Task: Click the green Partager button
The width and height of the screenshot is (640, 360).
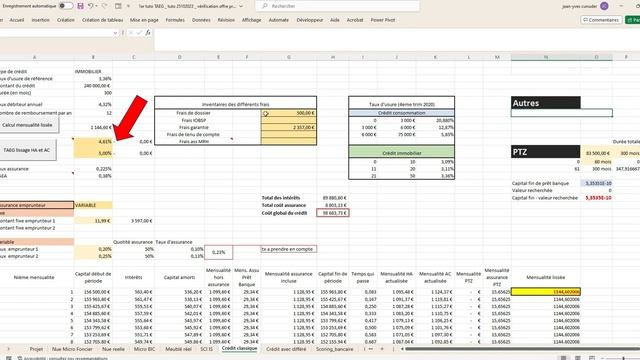Action: 633,20
